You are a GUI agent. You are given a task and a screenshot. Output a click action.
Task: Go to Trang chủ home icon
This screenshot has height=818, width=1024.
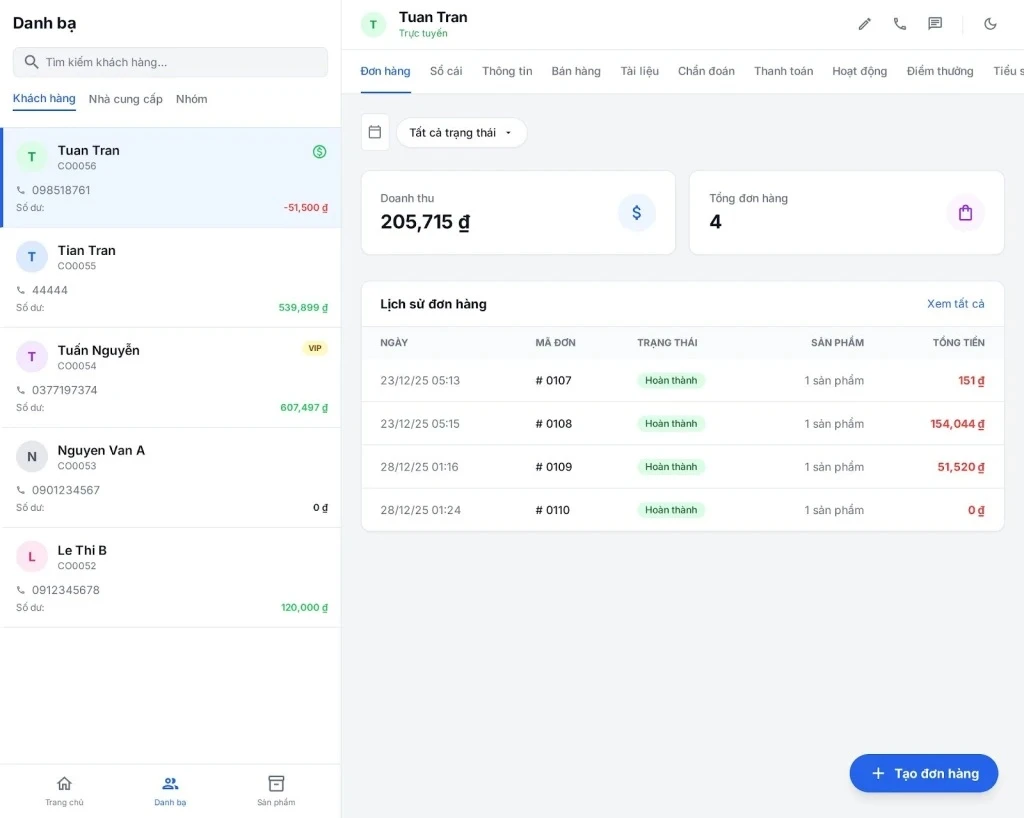click(x=64, y=789)
